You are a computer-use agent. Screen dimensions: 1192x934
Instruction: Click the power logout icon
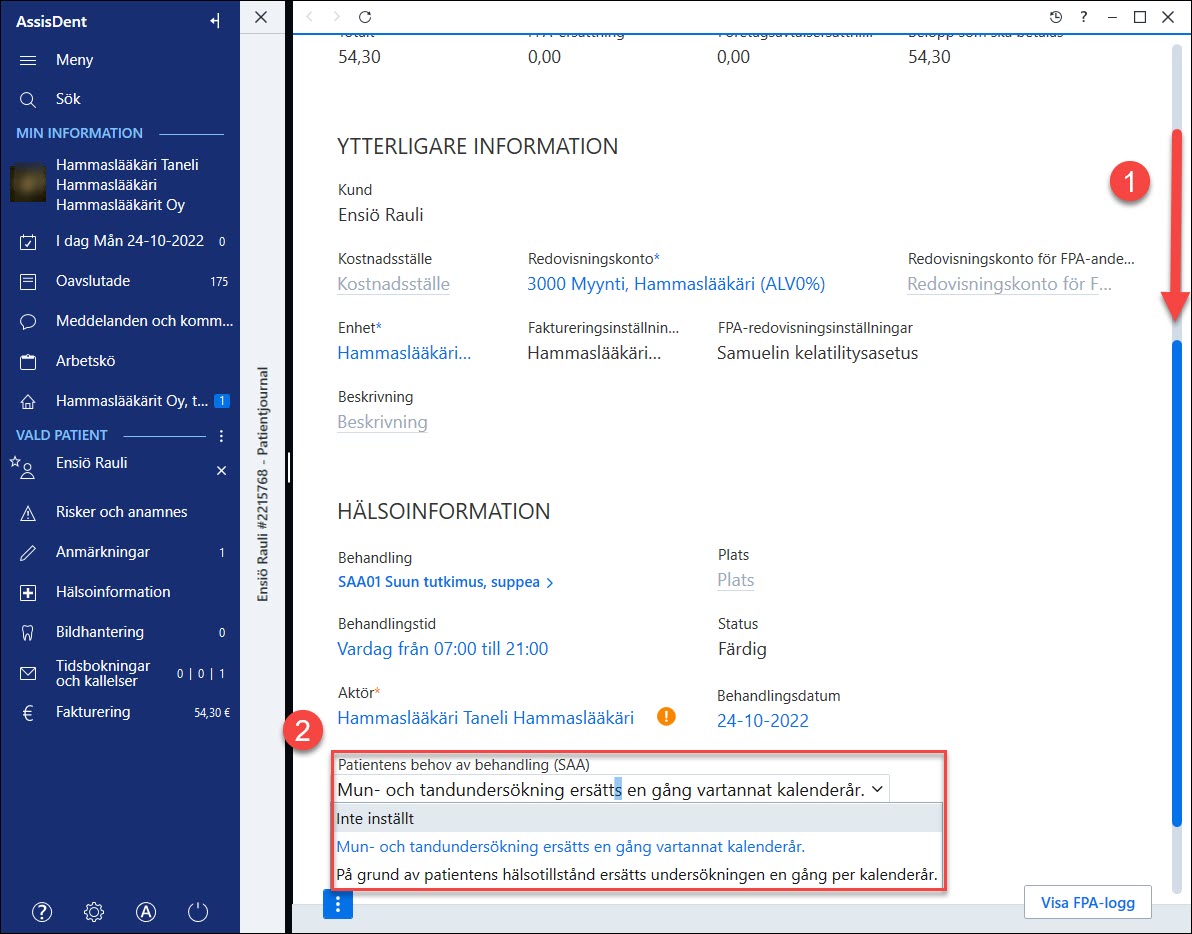tap(198, 912)
